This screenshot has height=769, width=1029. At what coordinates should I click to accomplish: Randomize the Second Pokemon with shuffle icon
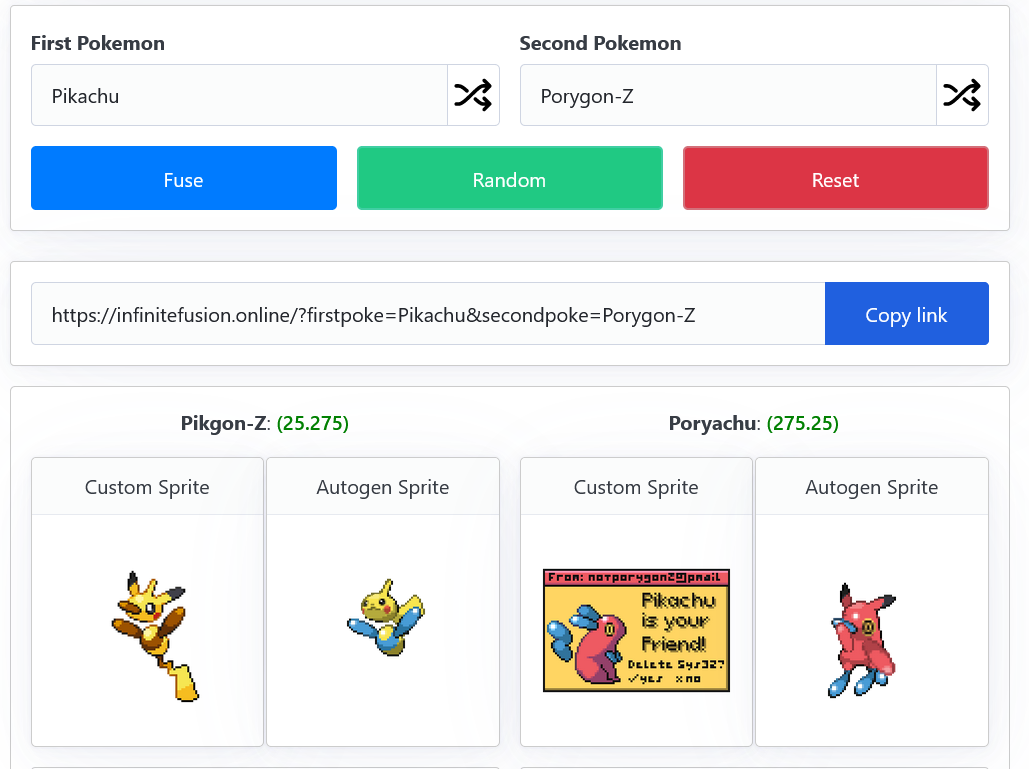pyautogui.click(x=962, y=96)
